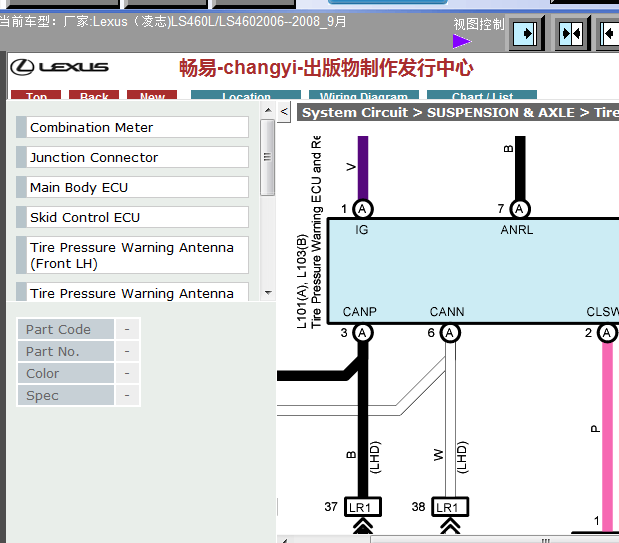This screenshot has height=543, width=619.
Task: Click System Circuit in the breadcrumb
Action: click(355, 113)
